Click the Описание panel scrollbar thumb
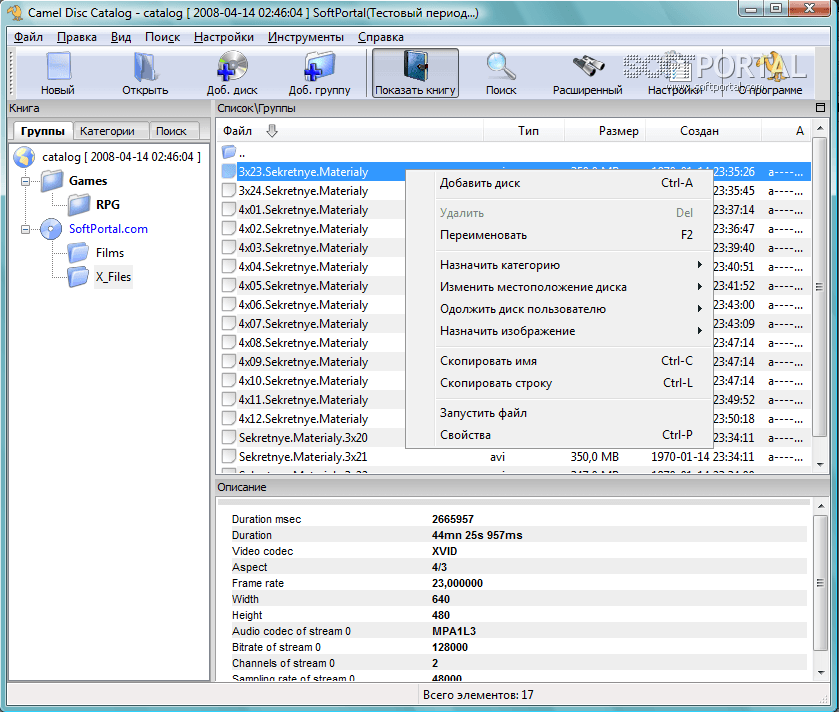 coord(820,583)
